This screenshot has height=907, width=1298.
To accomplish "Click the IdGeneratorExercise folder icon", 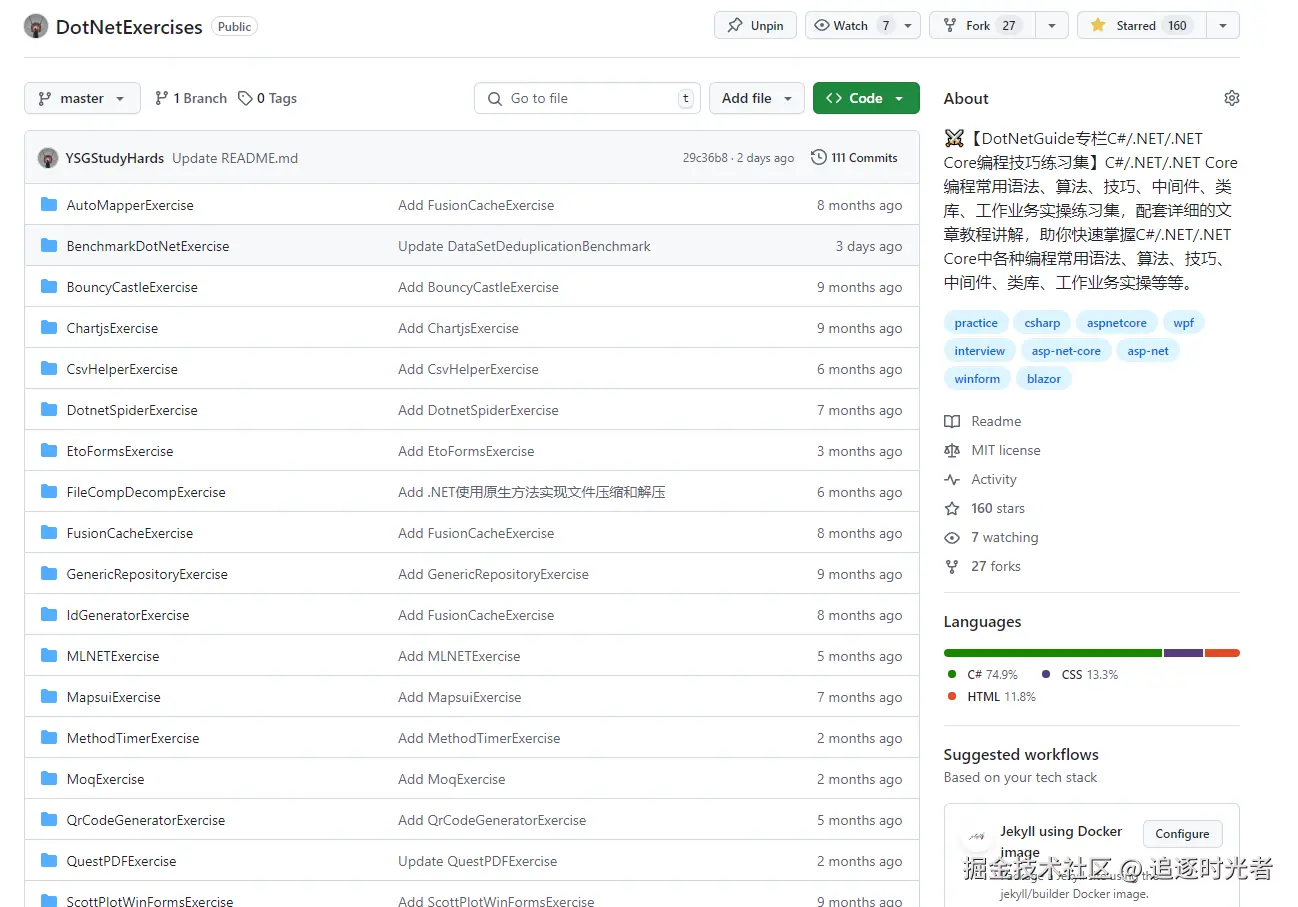I will [49, 615].
